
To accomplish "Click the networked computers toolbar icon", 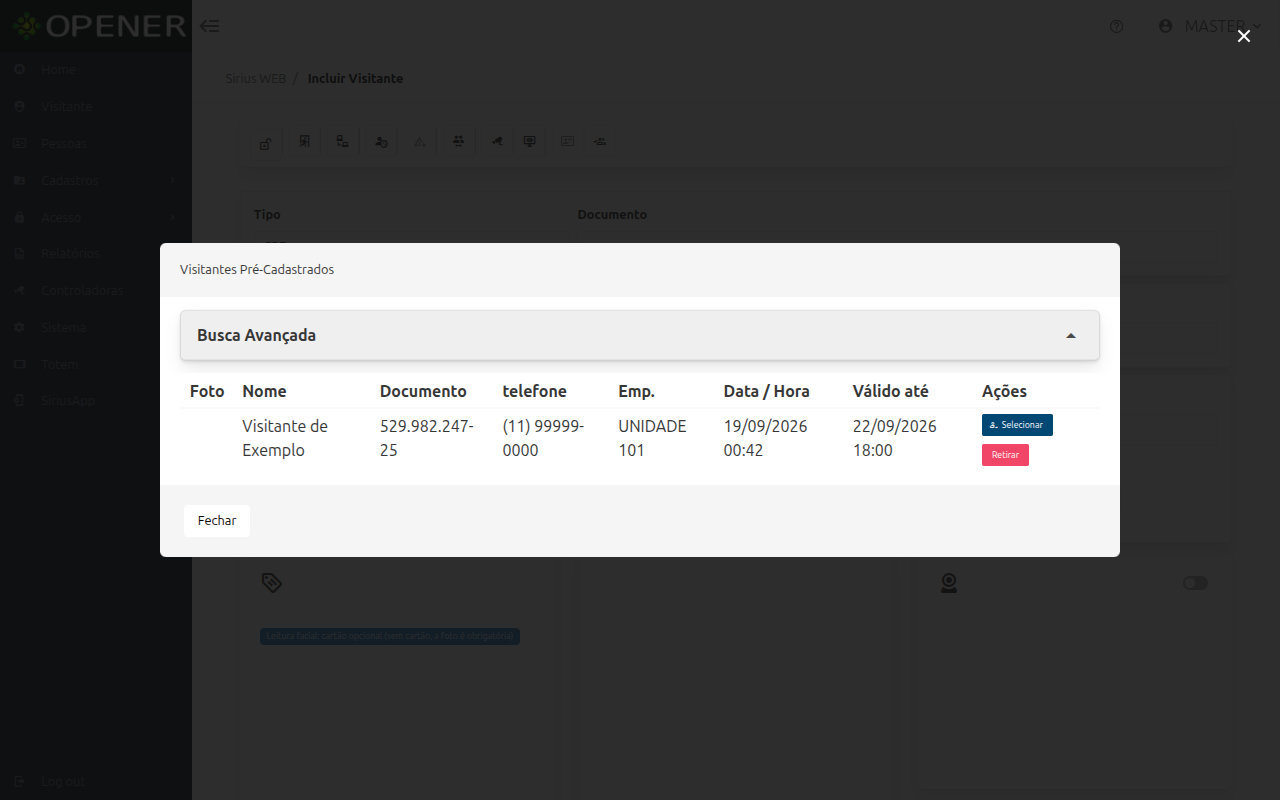I will click(x=342, y=141).
